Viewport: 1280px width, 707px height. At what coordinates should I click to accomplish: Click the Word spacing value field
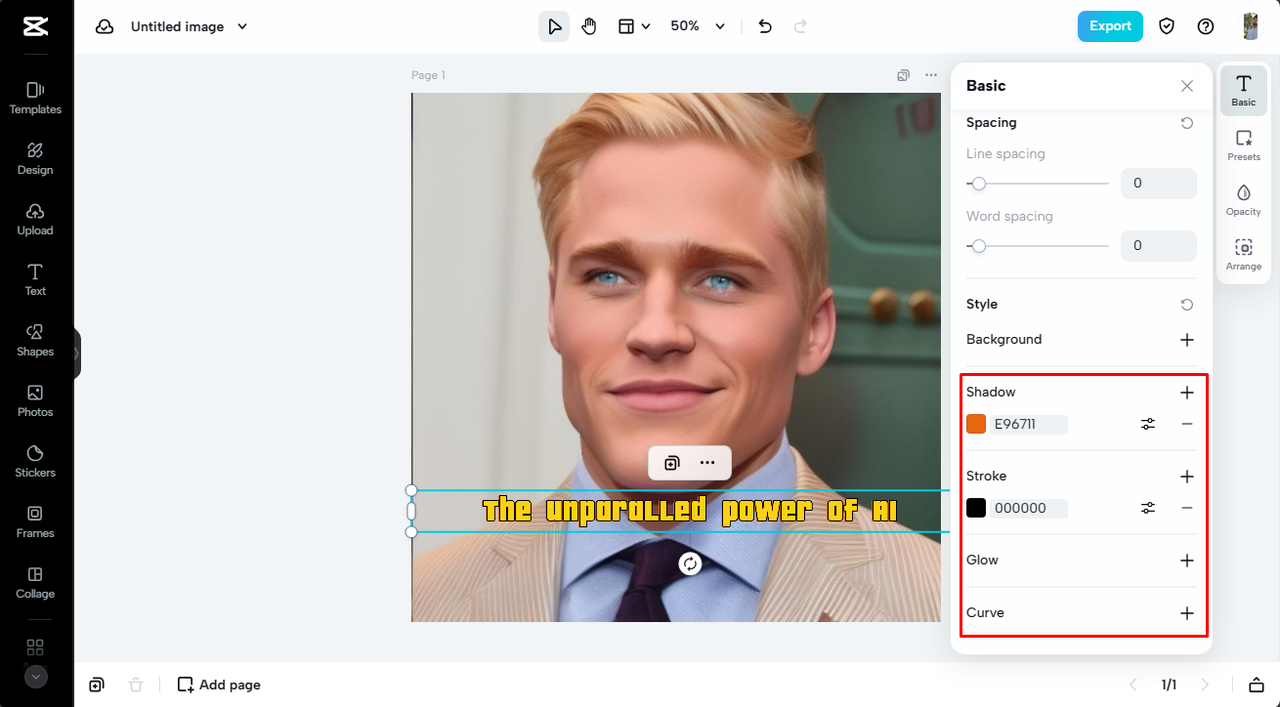[x=1158, y=246]
